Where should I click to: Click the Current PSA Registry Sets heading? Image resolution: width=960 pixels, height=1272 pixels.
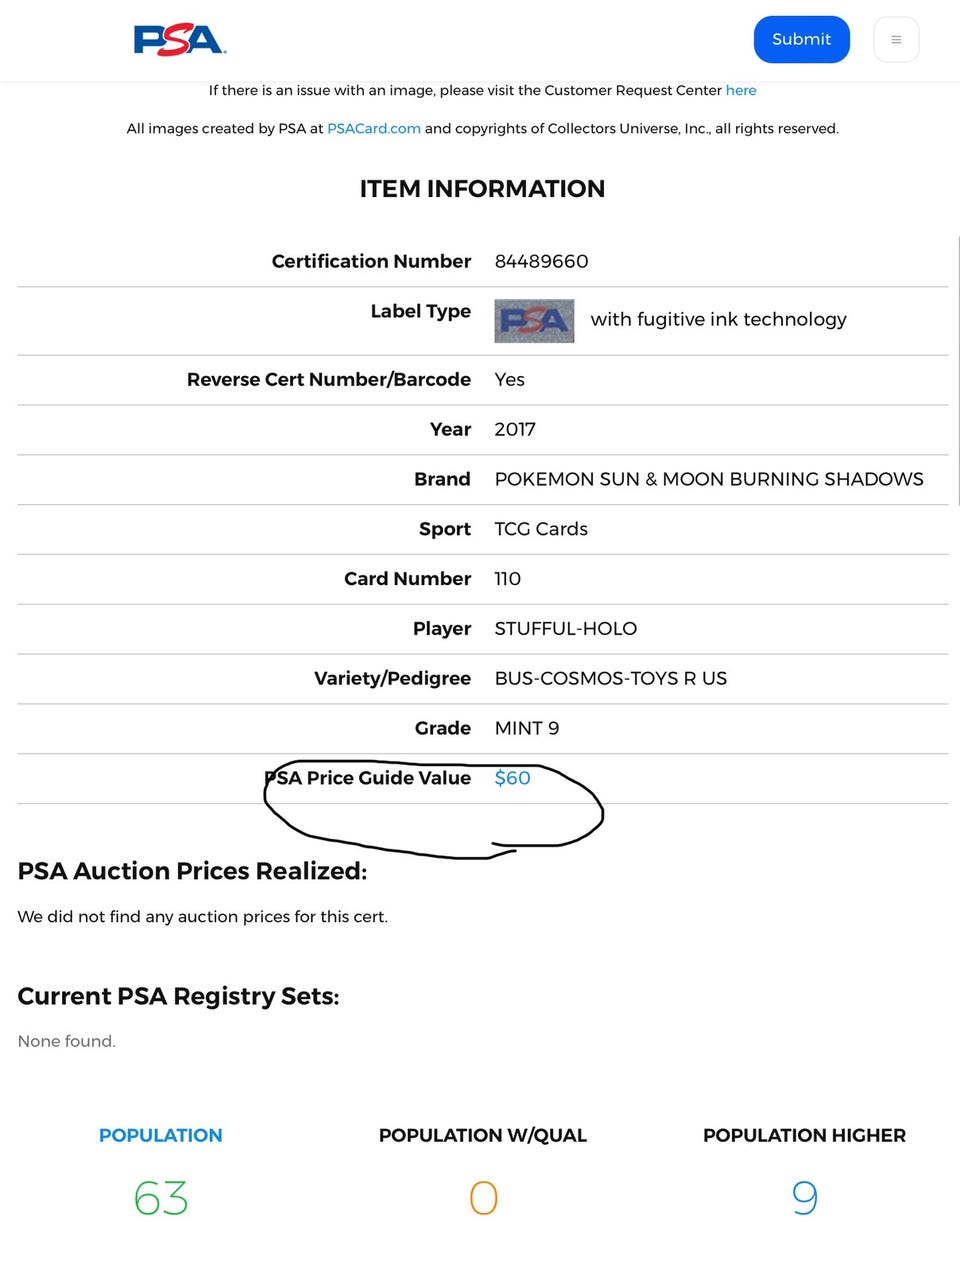click(x=178, y=996)
